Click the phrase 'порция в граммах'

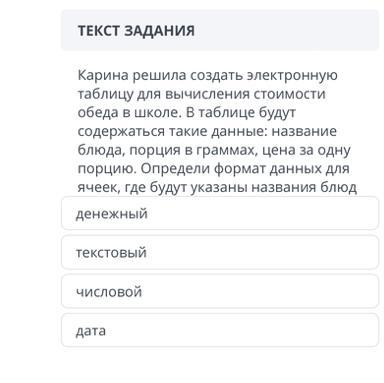point(192,150)
